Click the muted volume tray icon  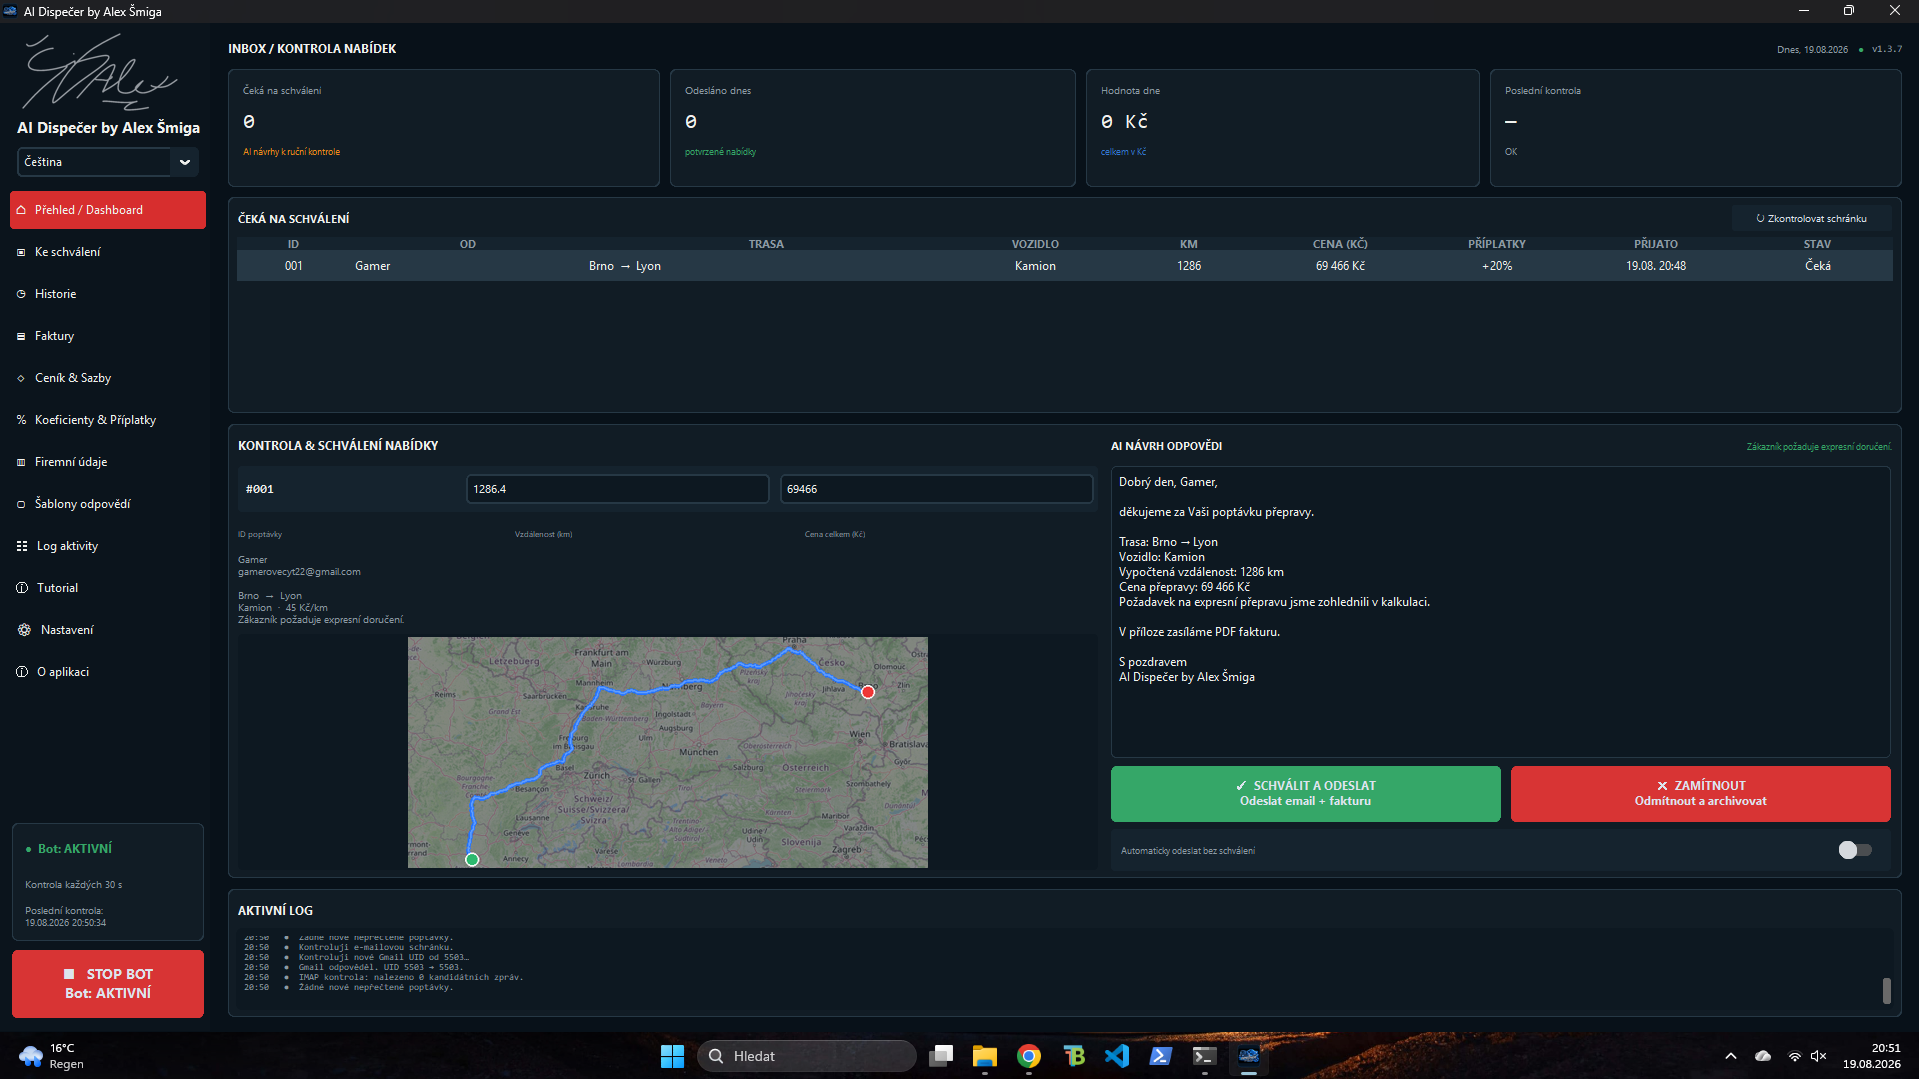coord(1818,1056)
